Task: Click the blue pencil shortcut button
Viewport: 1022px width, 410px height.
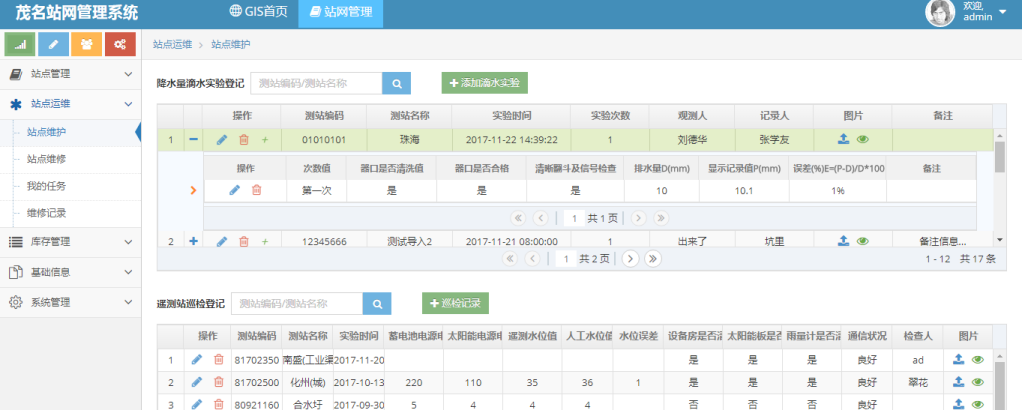Action: 53,44
